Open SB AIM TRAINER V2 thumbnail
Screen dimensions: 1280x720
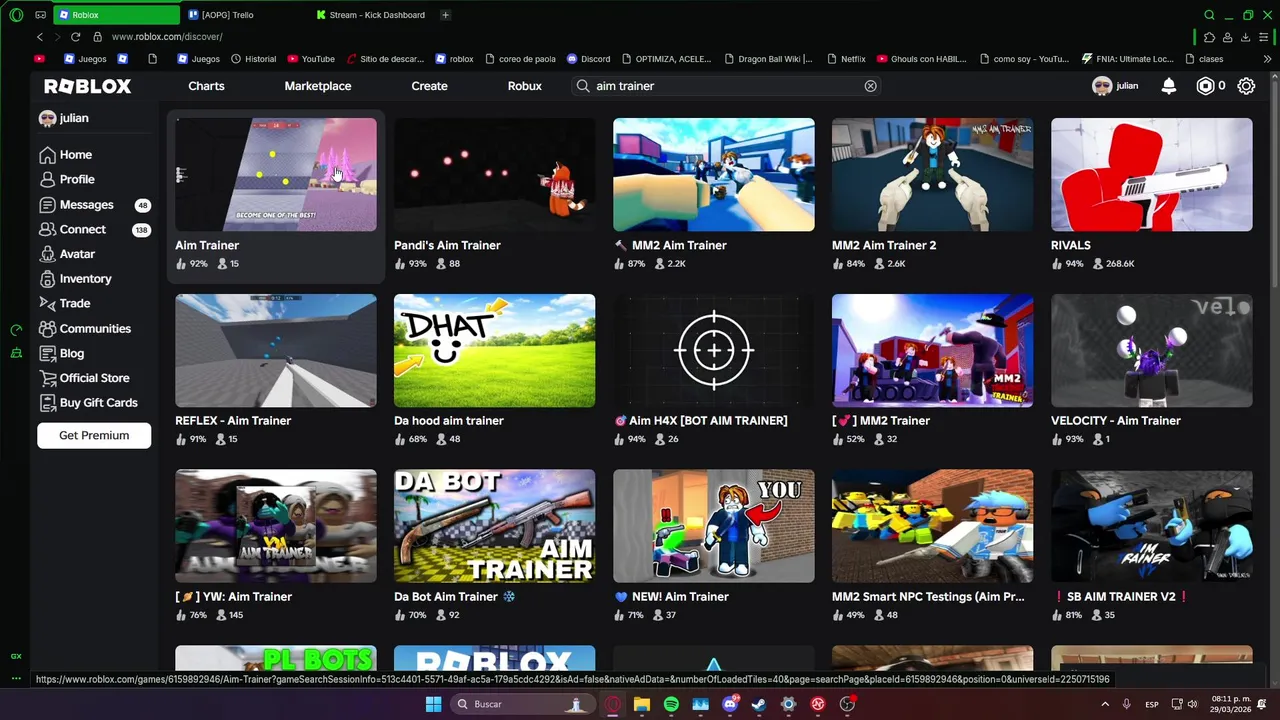[x=1151, y=526]
